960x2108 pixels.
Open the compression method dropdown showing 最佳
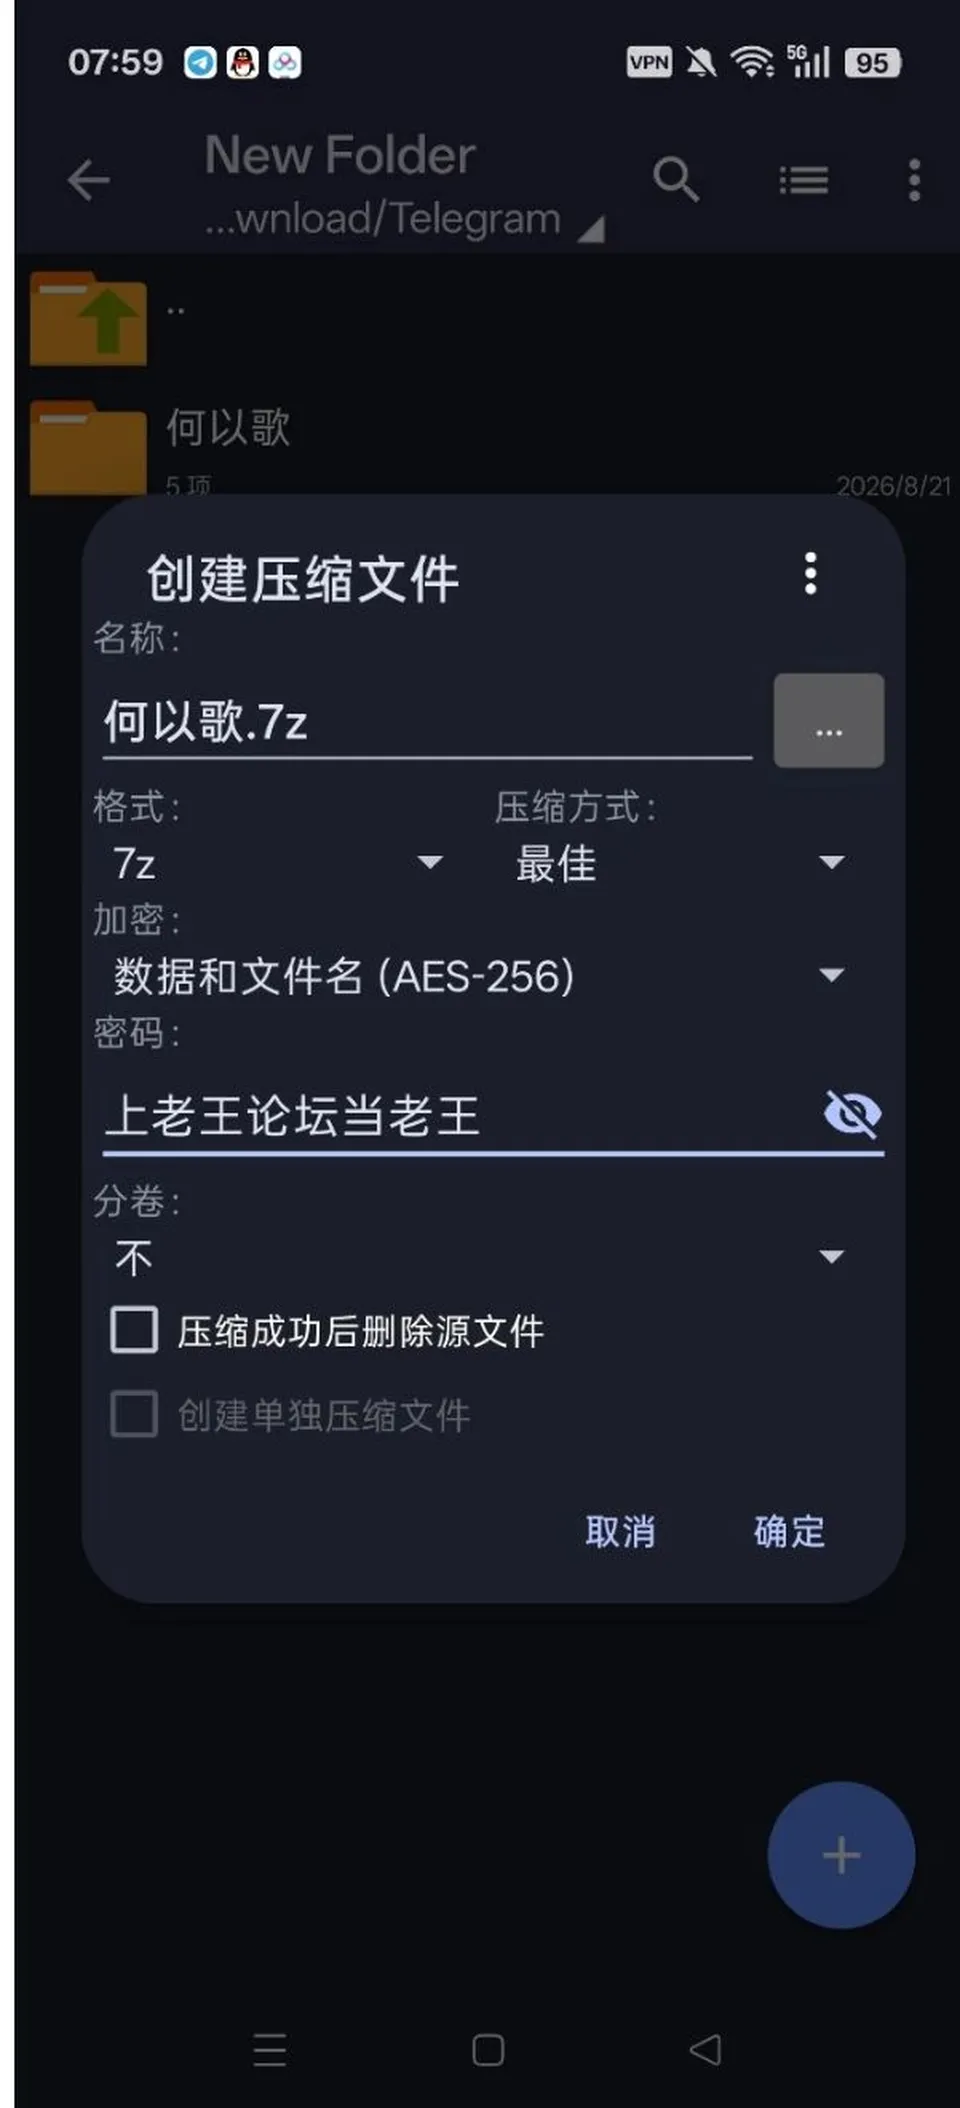pos(680,863)
